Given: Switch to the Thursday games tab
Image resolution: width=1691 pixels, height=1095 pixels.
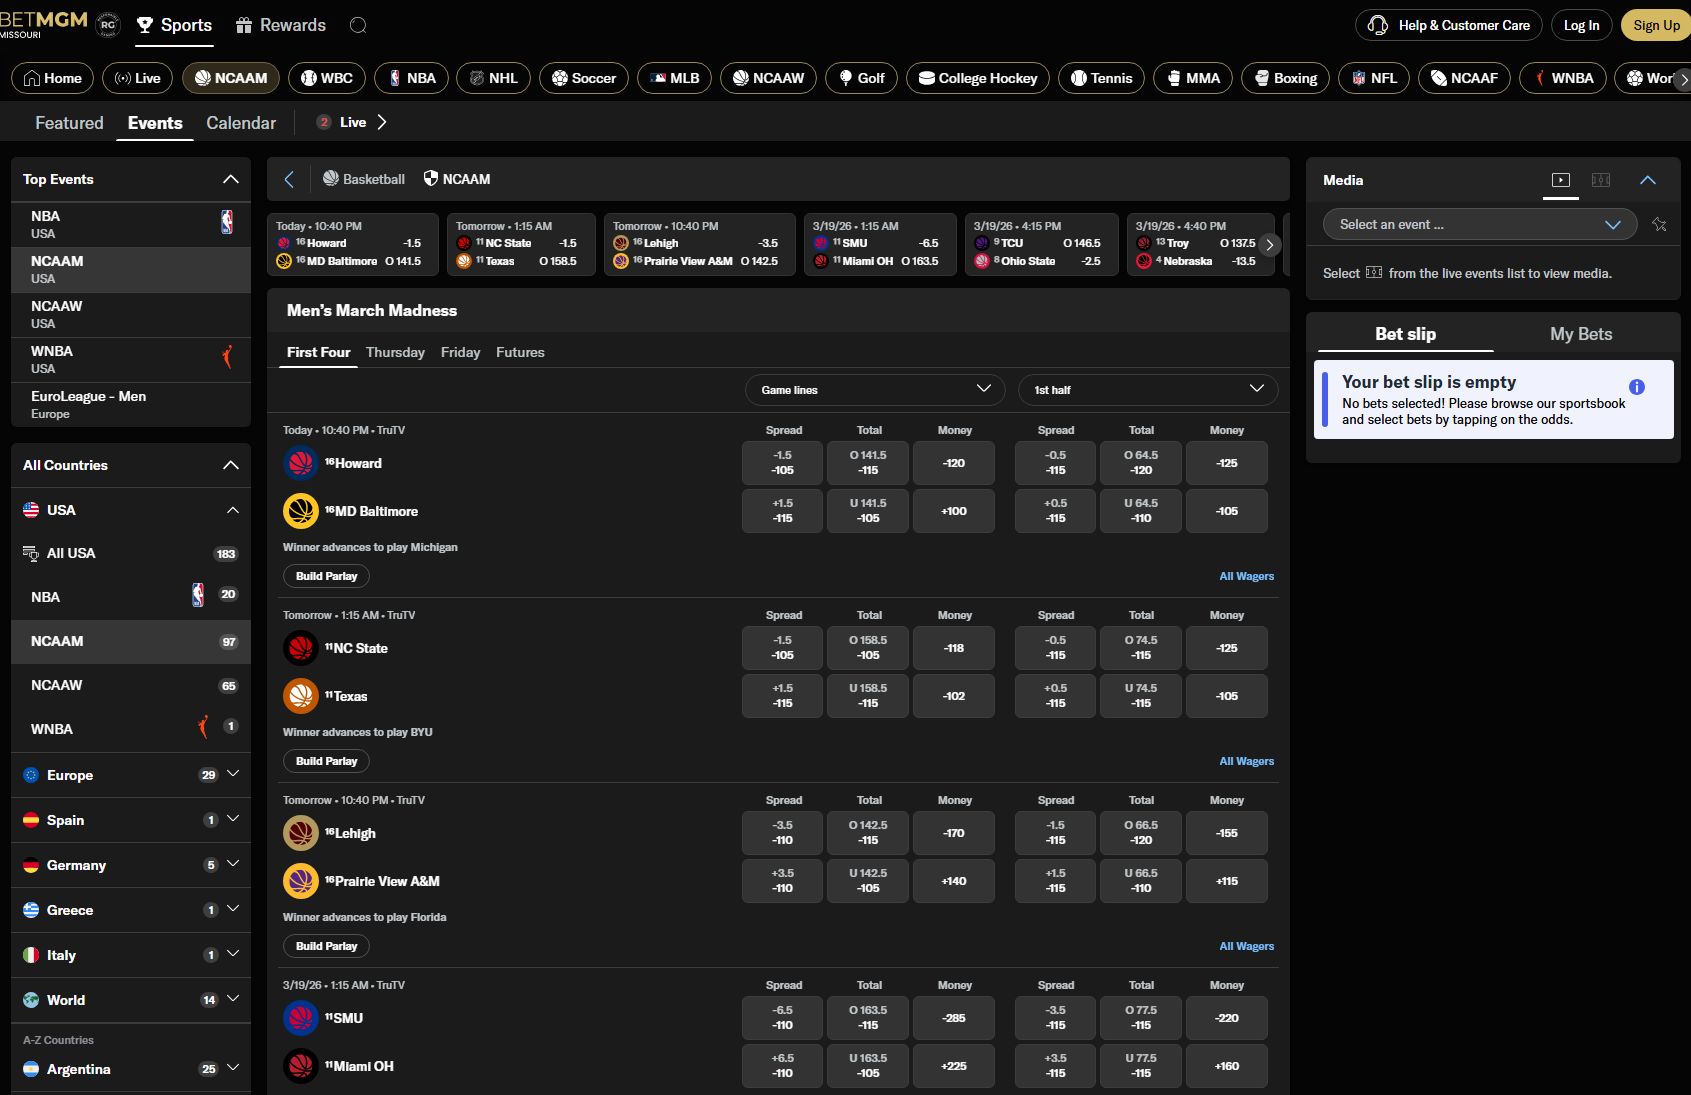Looking at the screenshot, I should tap(395, 352).
